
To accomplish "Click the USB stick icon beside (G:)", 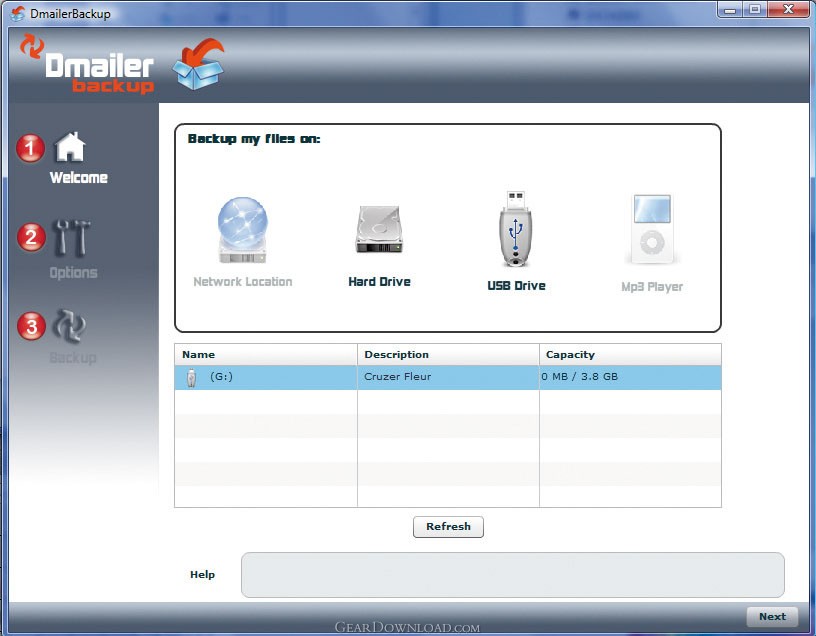I will 192,377.
